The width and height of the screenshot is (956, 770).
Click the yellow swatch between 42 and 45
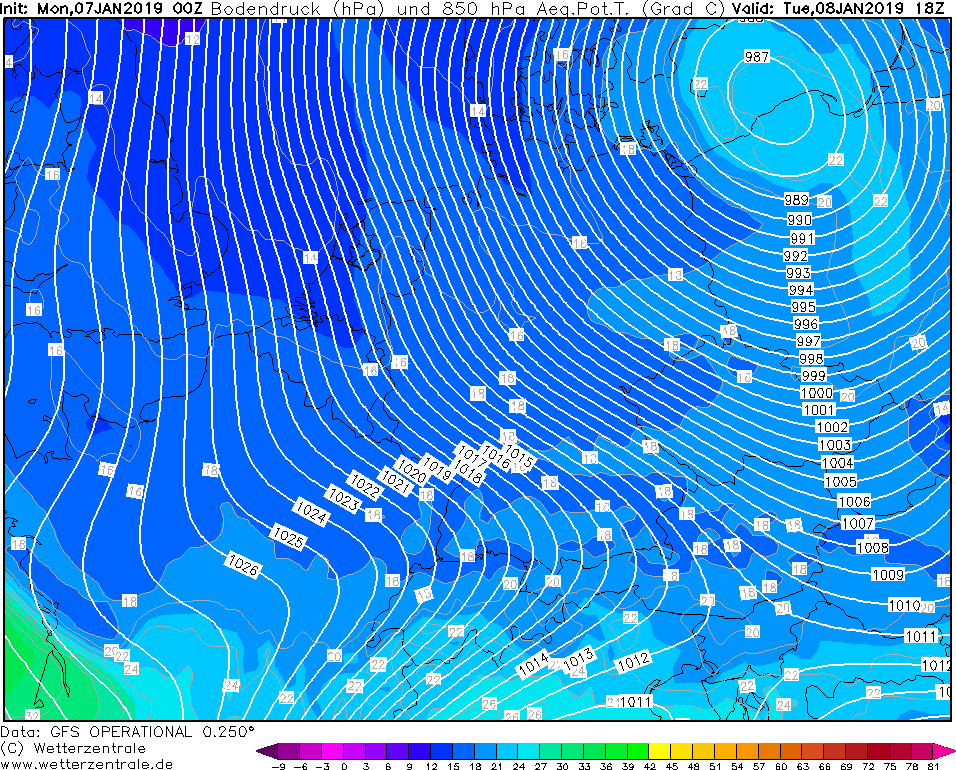point(659,750)
